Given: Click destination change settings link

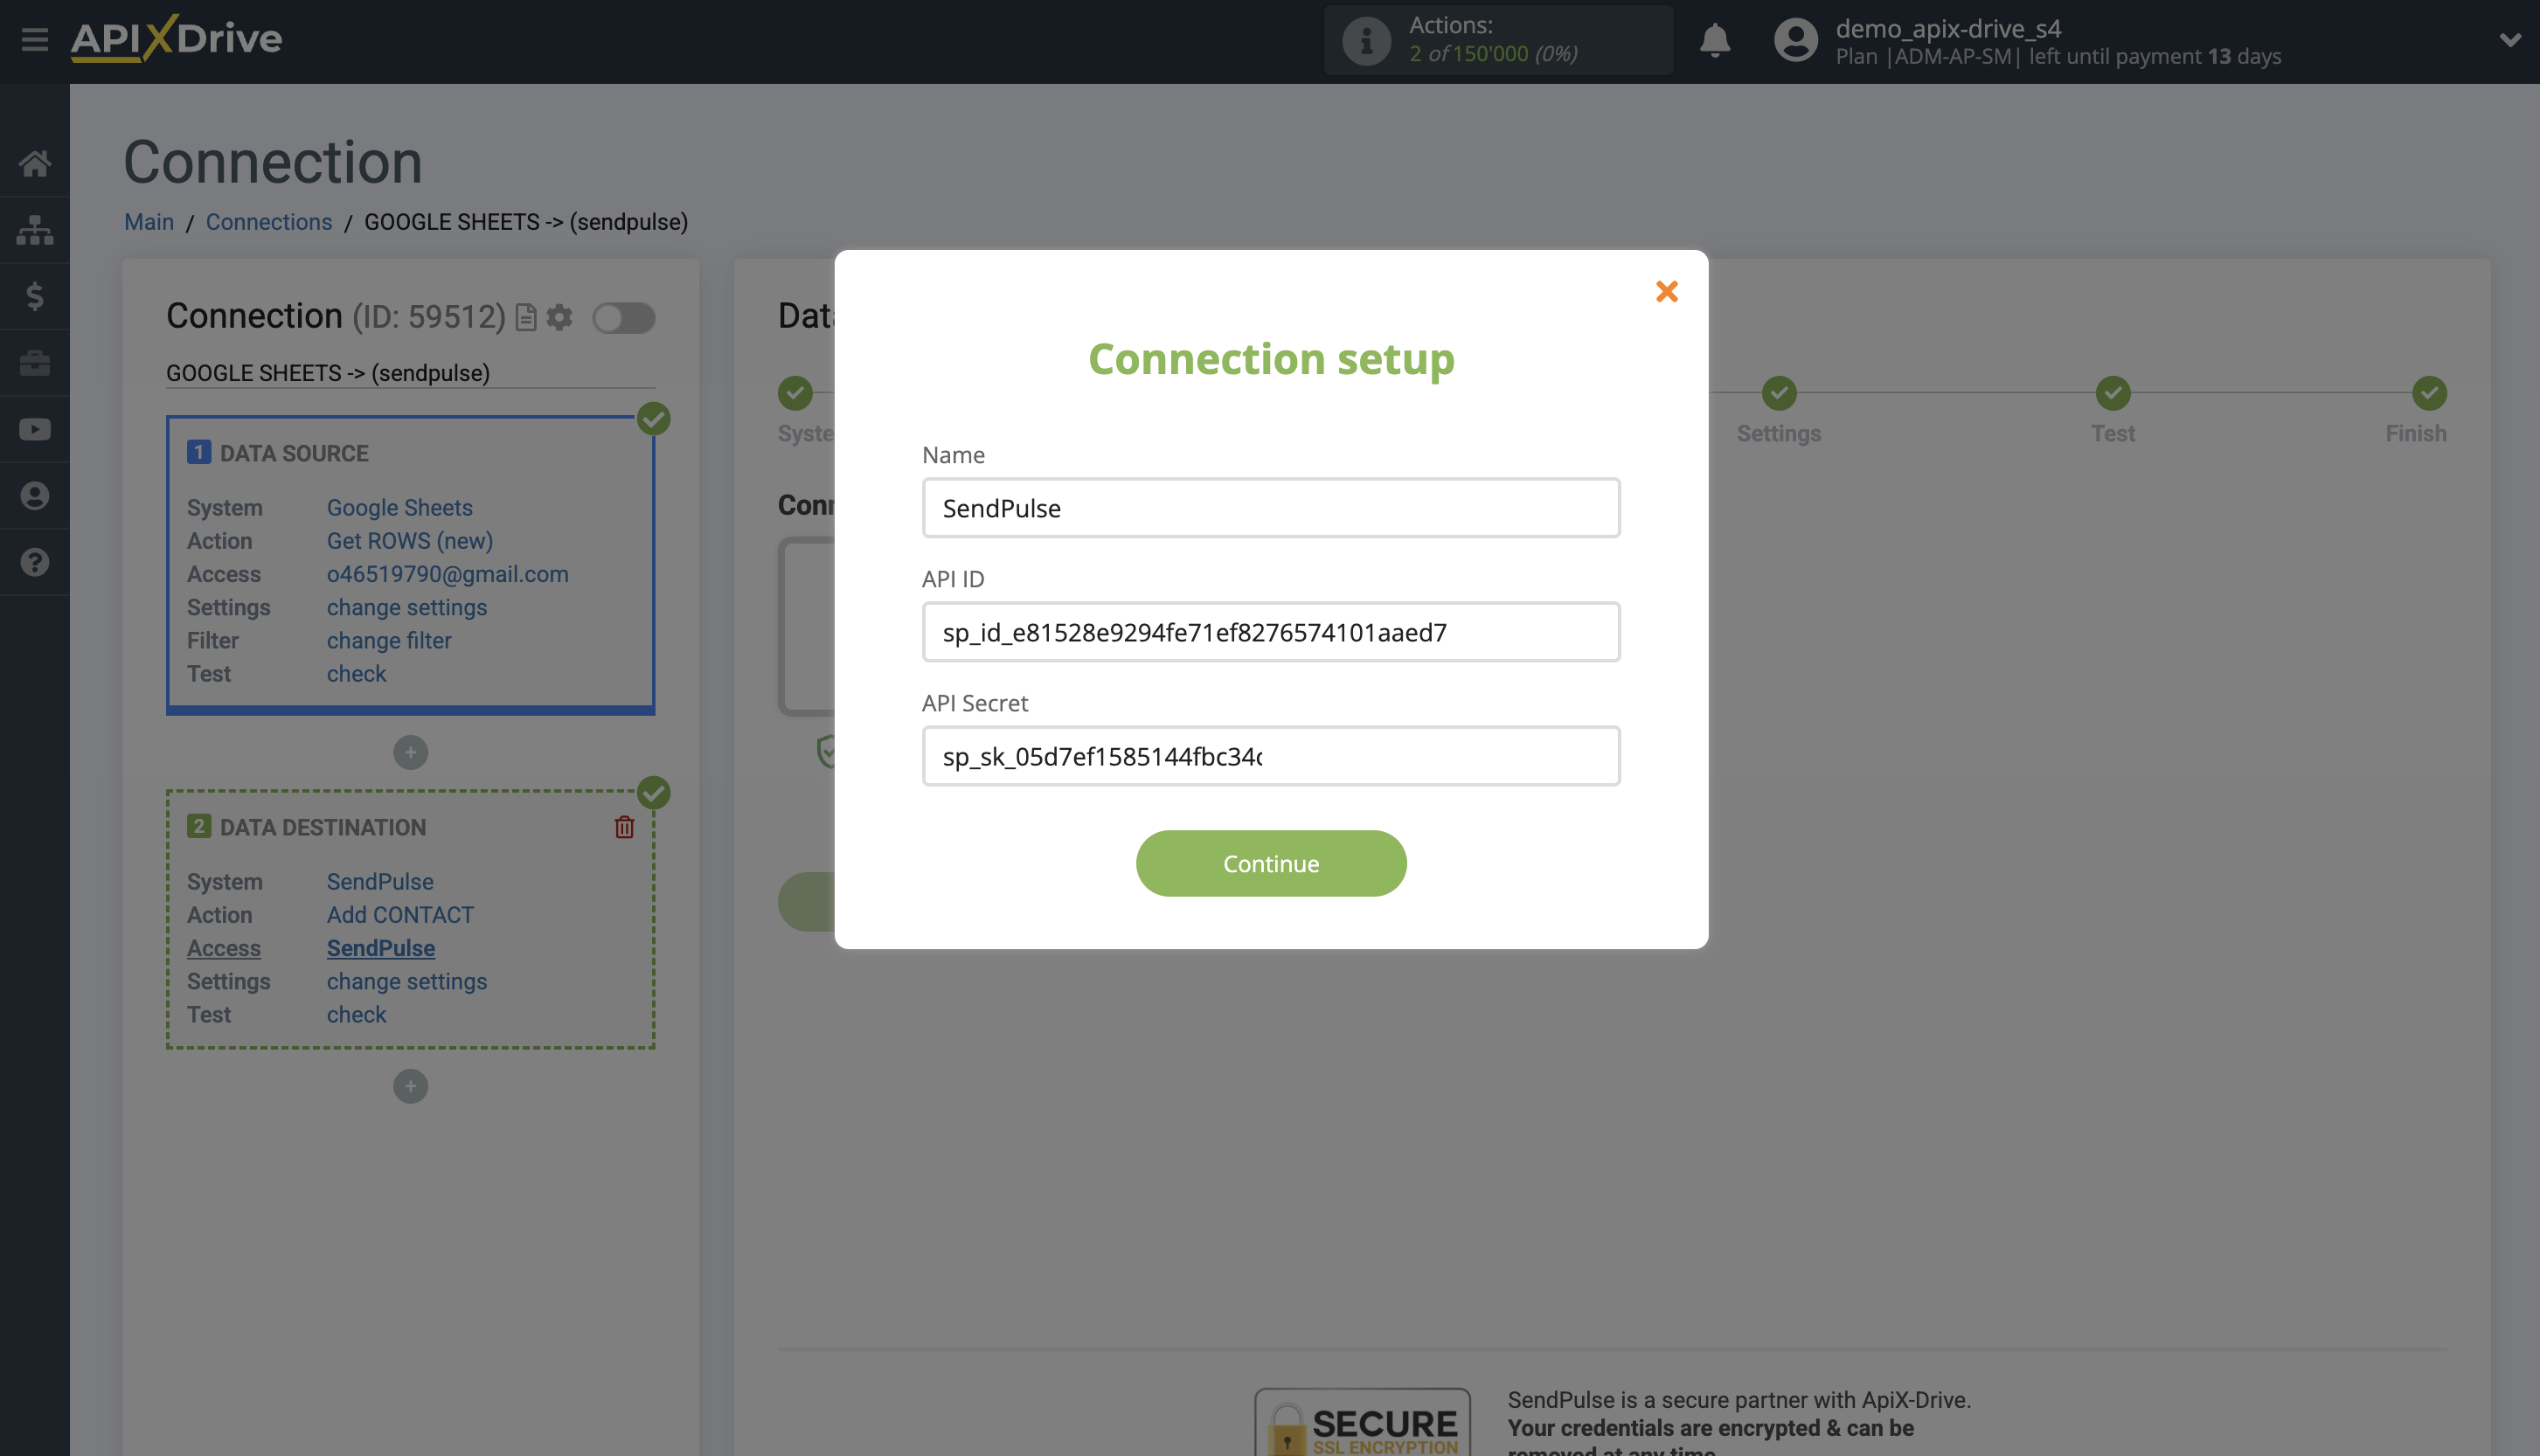Looking at the screenshot, I should pyautogui.click(x=407, y=981).
